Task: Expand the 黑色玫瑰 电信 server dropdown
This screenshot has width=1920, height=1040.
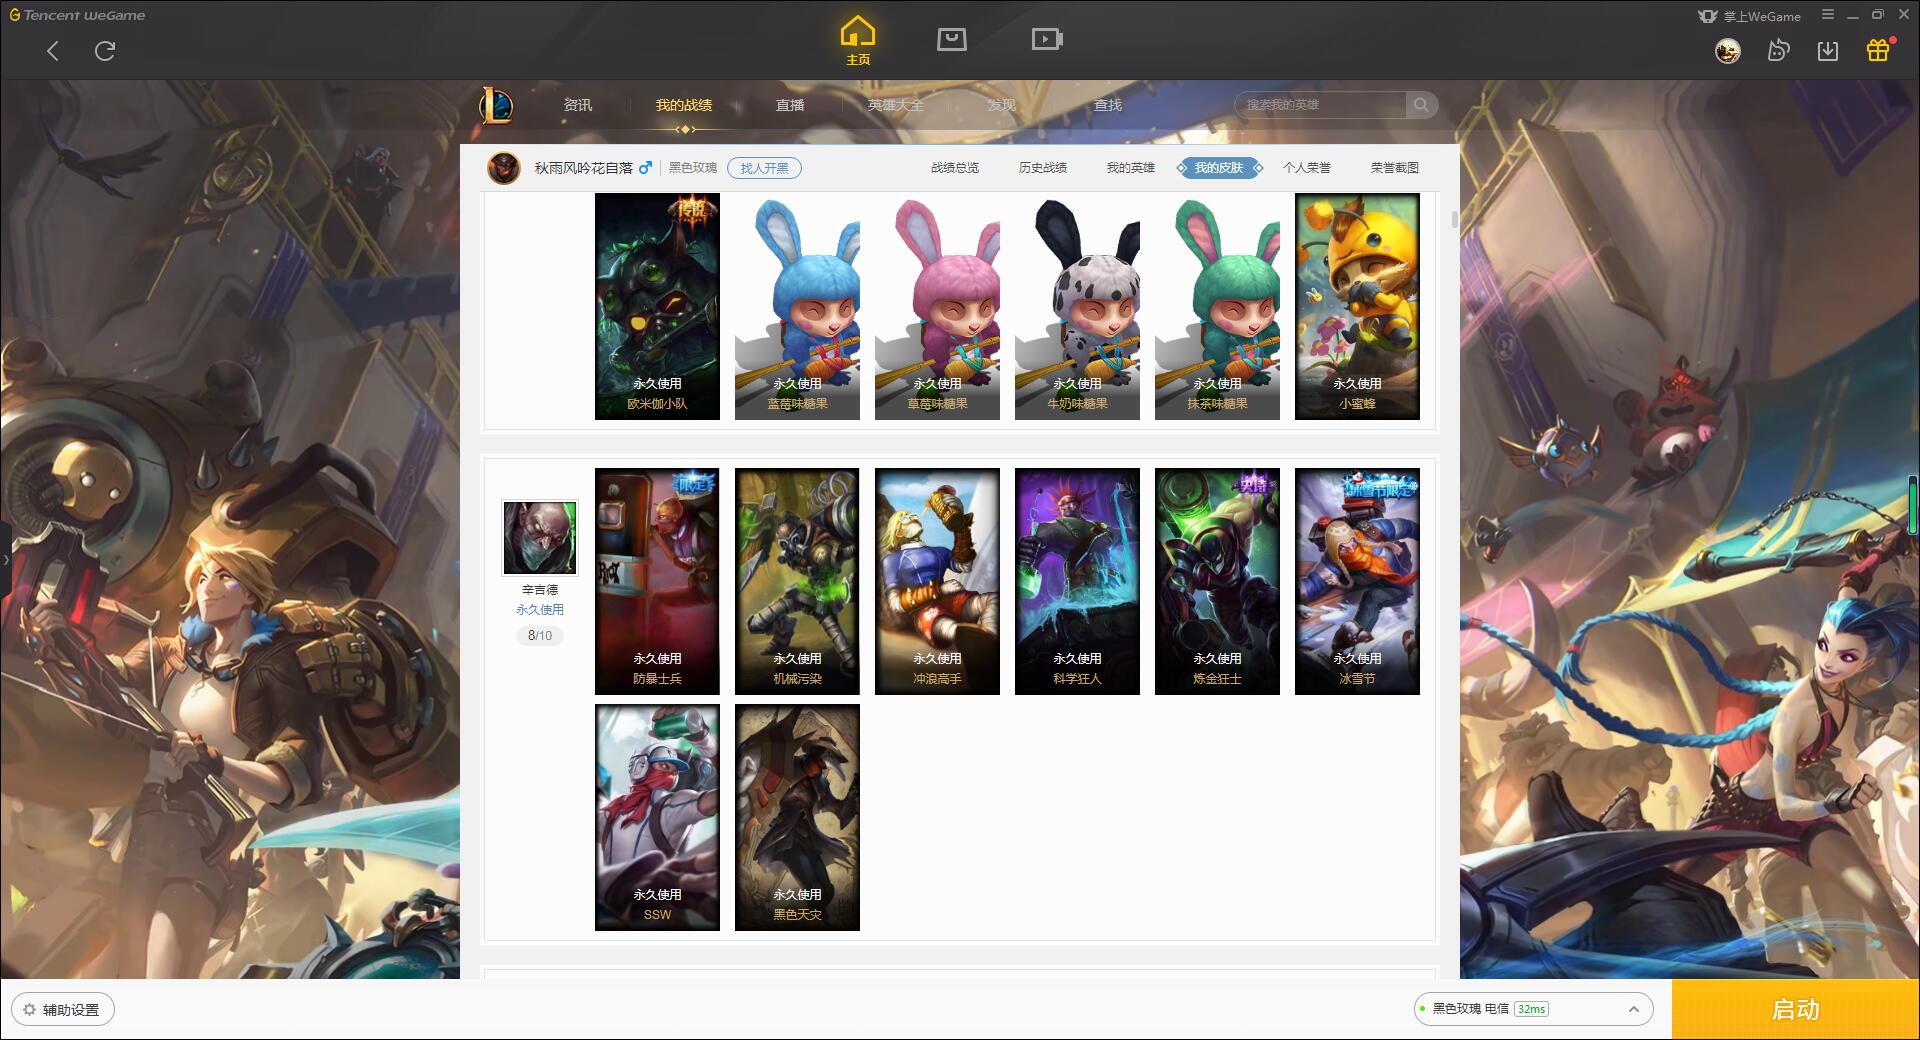Action: [1533, 1009]
